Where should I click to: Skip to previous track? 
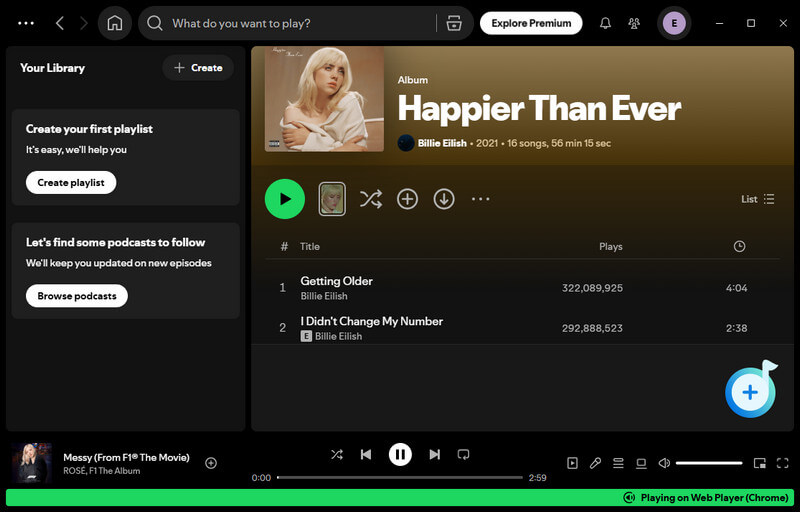click(x=366, y=454)
